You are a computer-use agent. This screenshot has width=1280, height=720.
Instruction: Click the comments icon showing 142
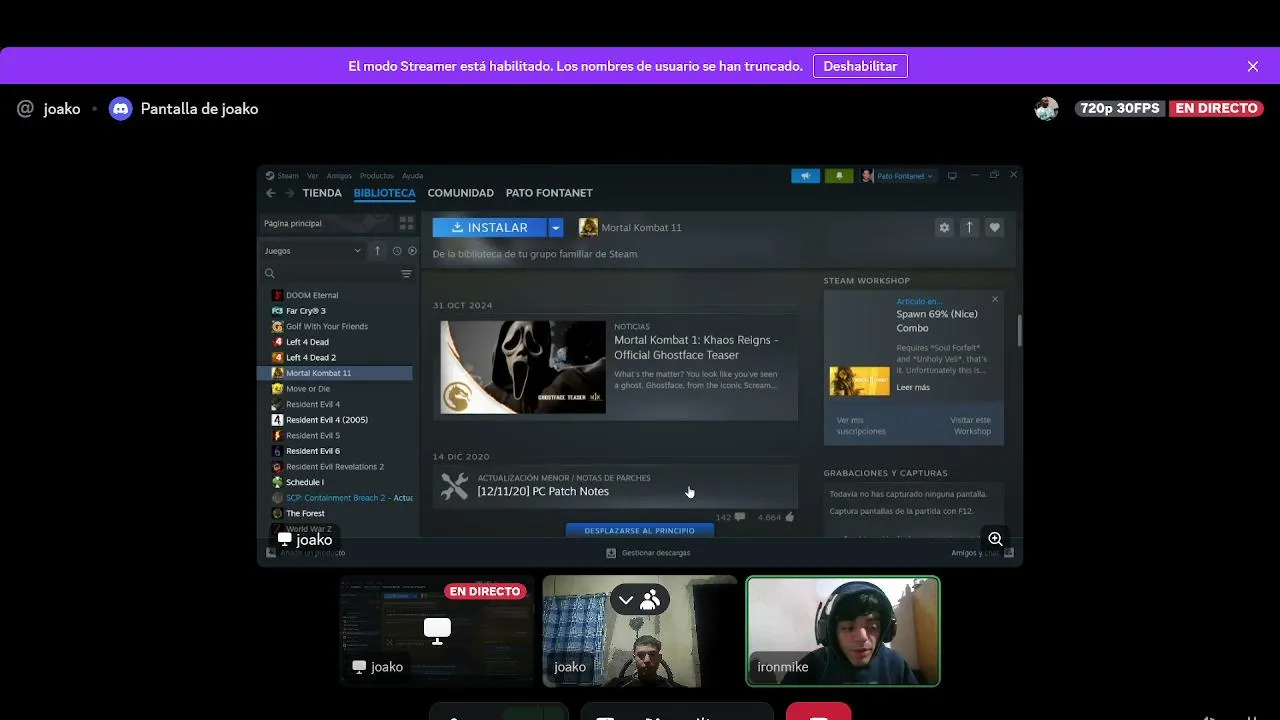point(739,517)
